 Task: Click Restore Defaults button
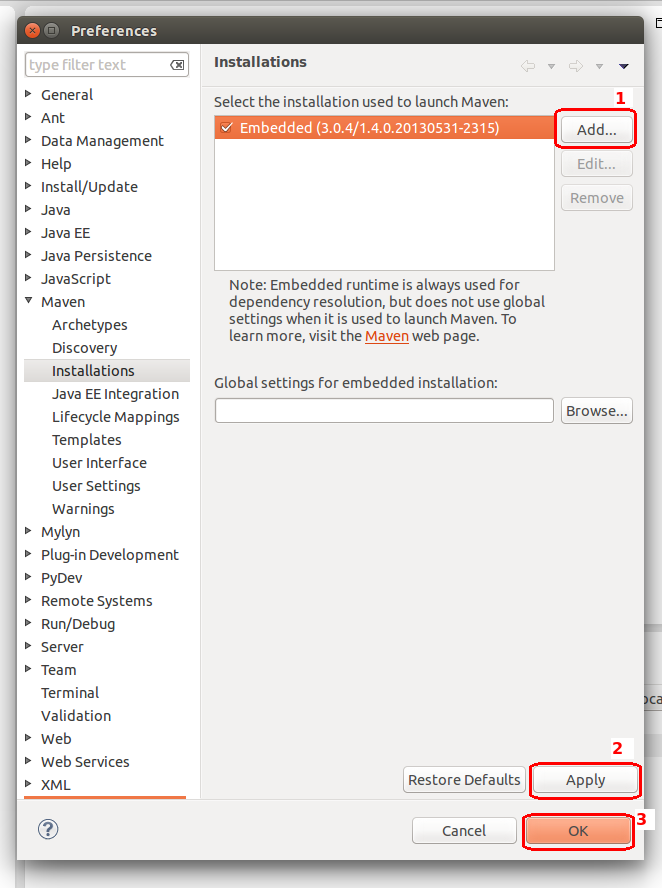(x=465, y=780)
